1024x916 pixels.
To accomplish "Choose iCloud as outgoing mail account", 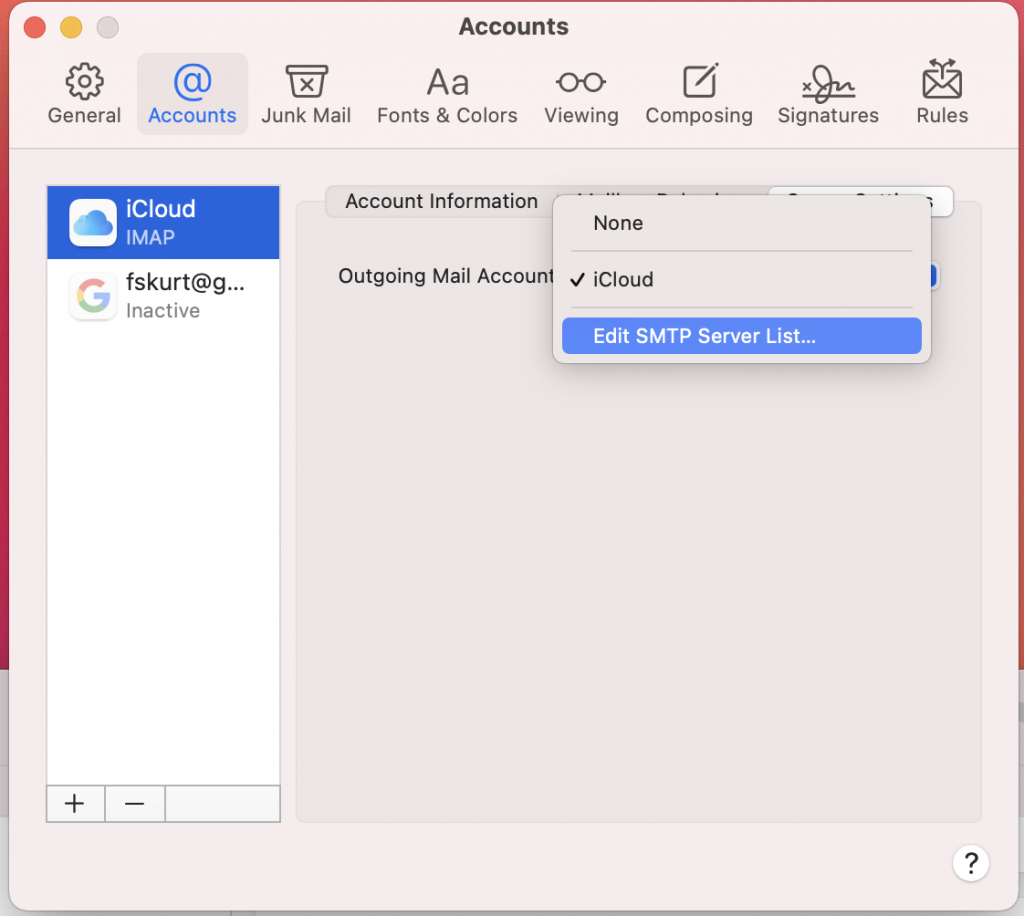I will click(742, 279).
